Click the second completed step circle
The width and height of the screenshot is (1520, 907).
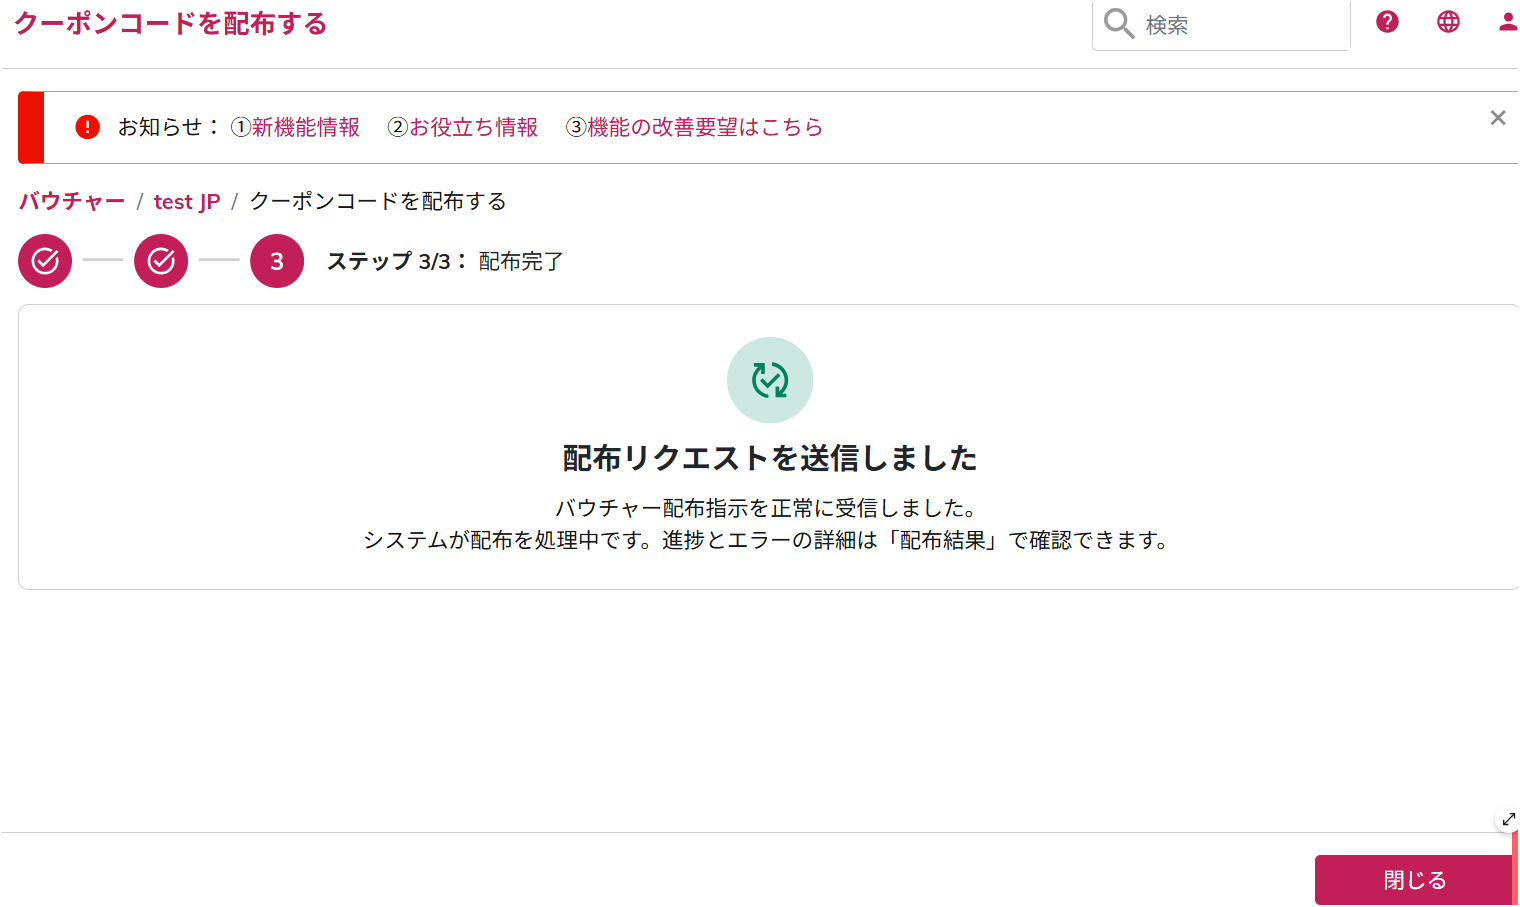coord(161,261)
